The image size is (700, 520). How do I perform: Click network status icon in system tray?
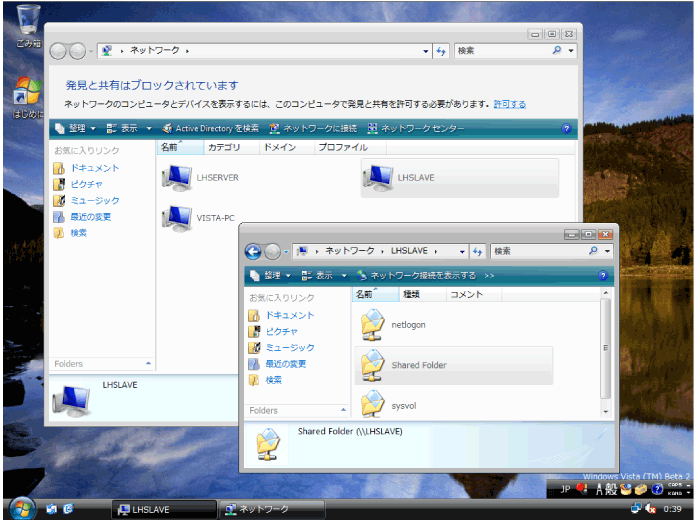[636, 508]
